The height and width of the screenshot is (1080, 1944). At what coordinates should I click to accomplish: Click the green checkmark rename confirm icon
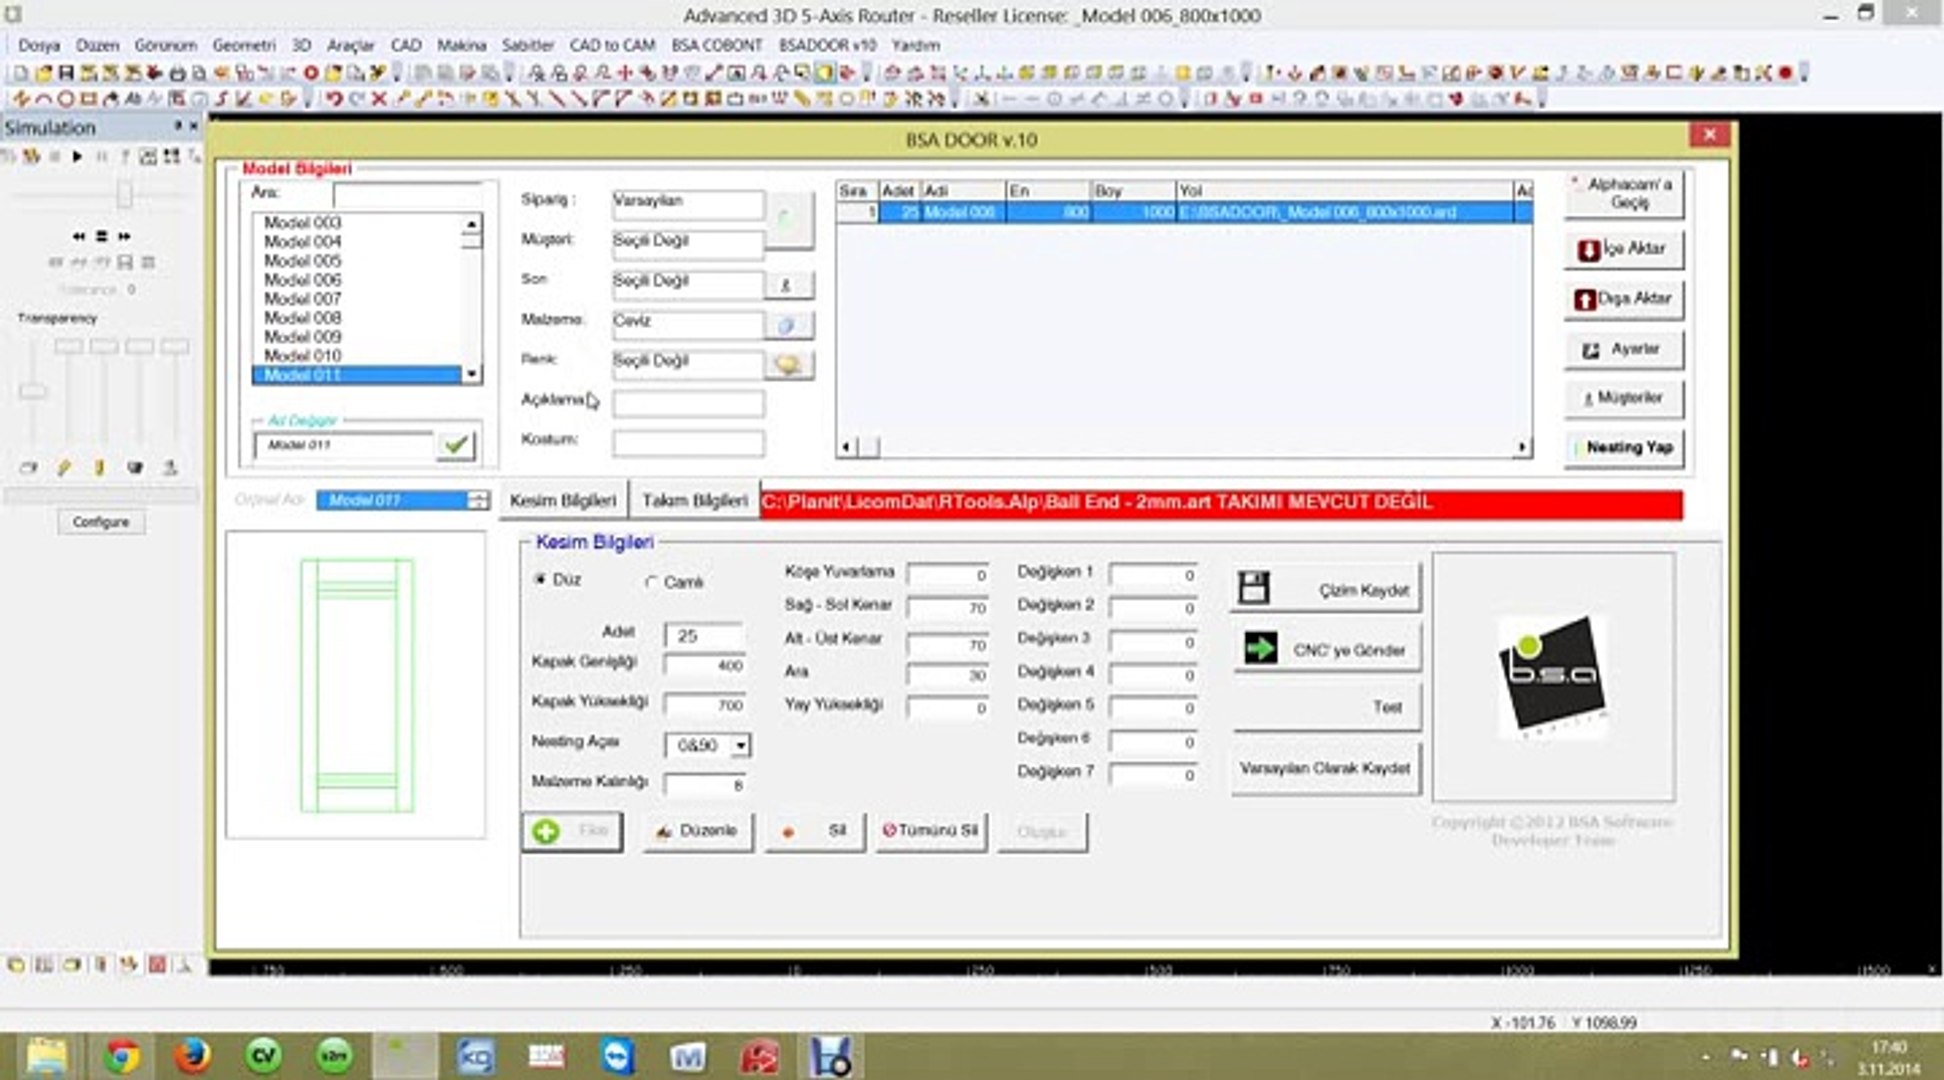456,445
